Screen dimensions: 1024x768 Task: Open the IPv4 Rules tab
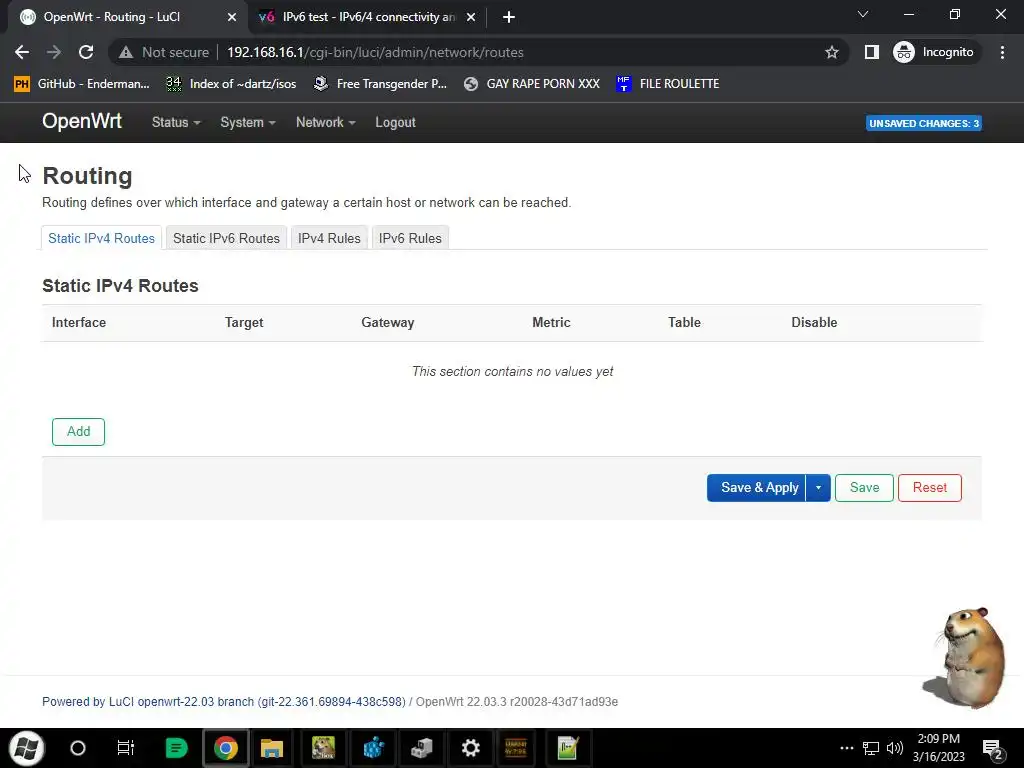pos(329,238)
